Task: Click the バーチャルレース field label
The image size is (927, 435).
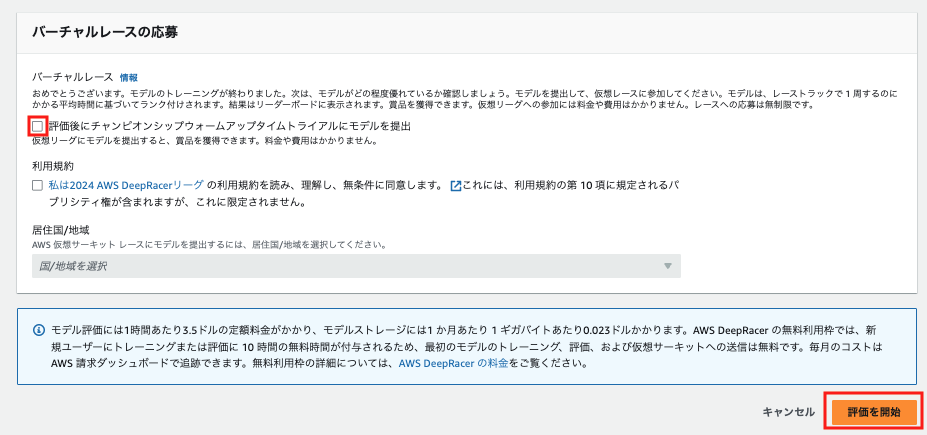Action: (x=73, y=77)
